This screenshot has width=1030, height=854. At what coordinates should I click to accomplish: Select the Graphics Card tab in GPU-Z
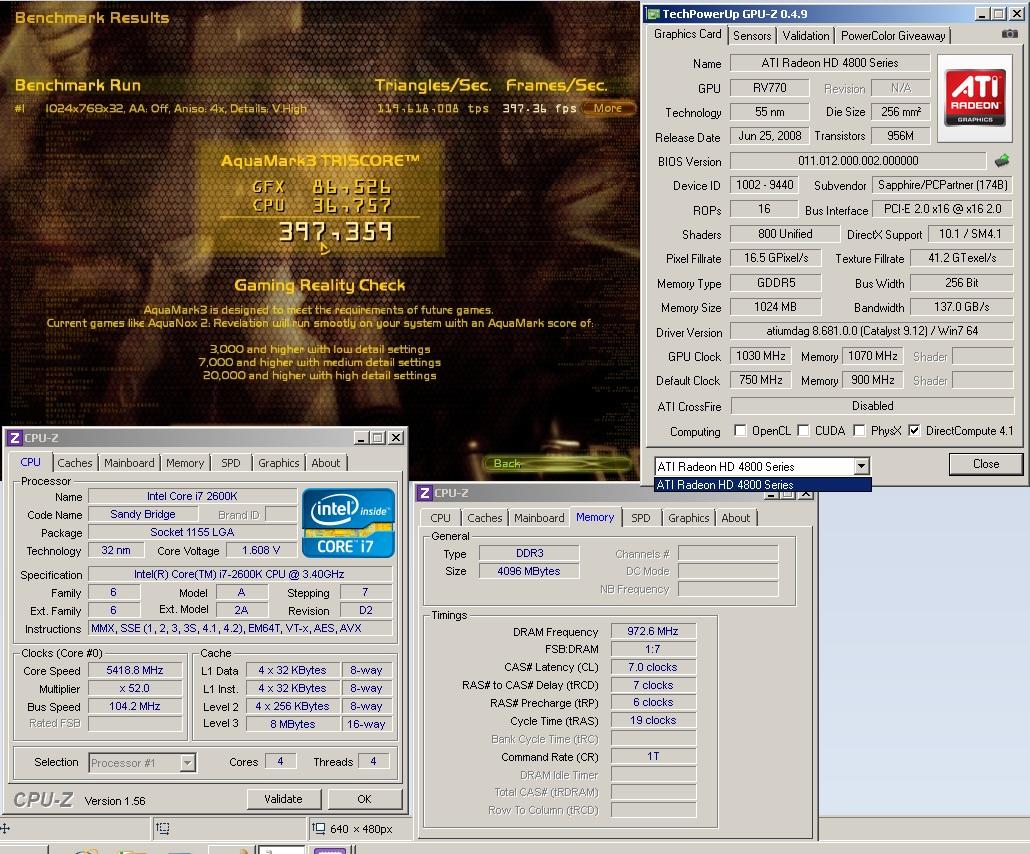coord(687,34)
